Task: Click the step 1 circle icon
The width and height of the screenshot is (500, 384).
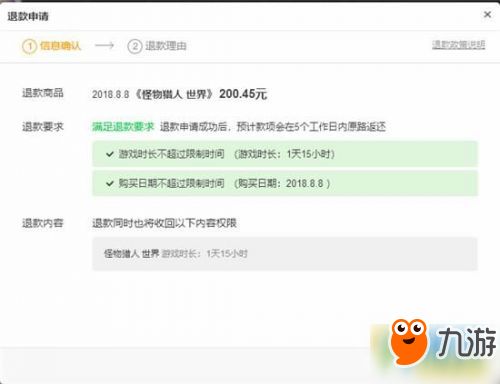Action: pyautogui.click(x=29, y=46)
